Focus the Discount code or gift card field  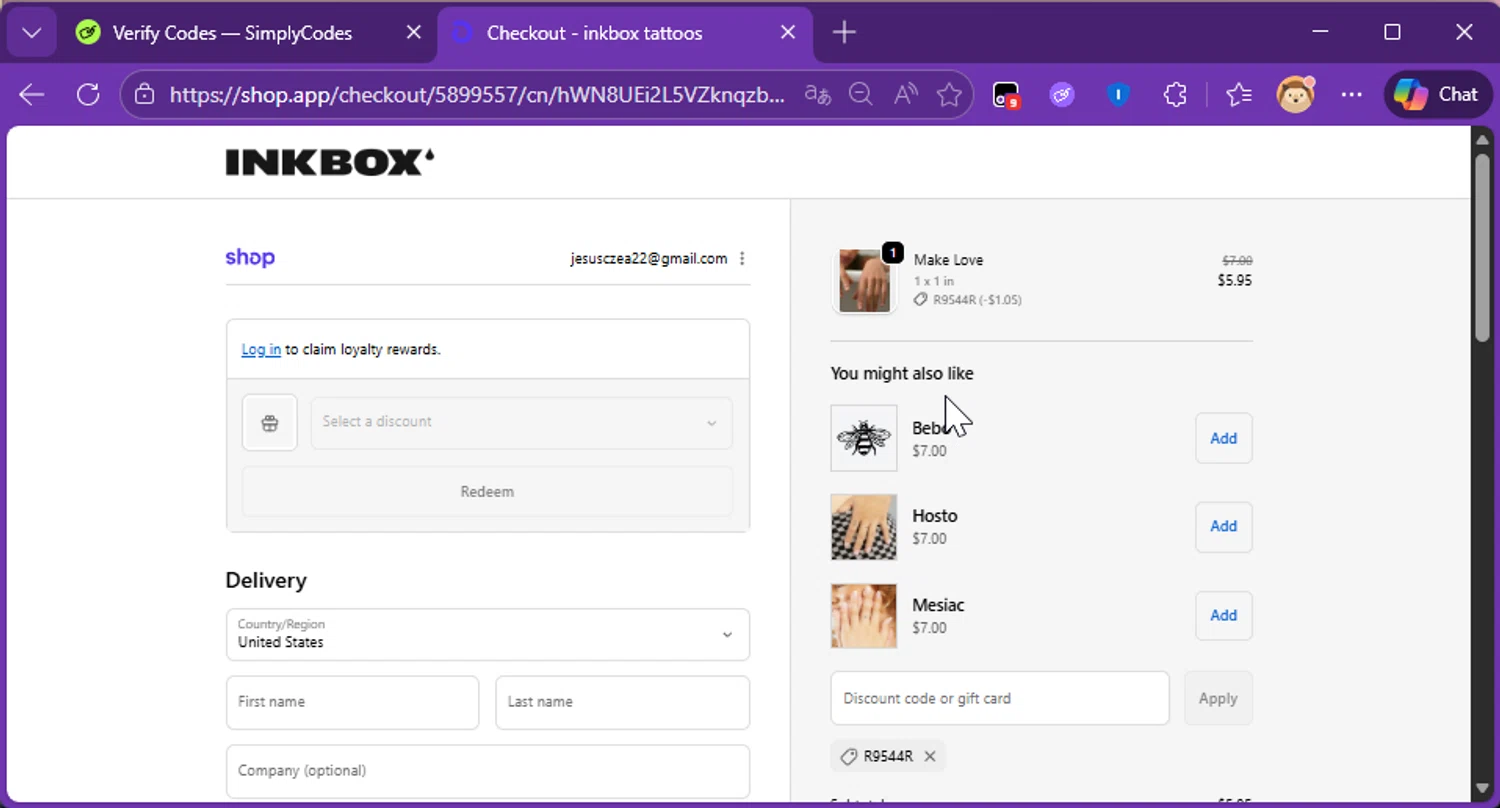tap(1000, 698)
